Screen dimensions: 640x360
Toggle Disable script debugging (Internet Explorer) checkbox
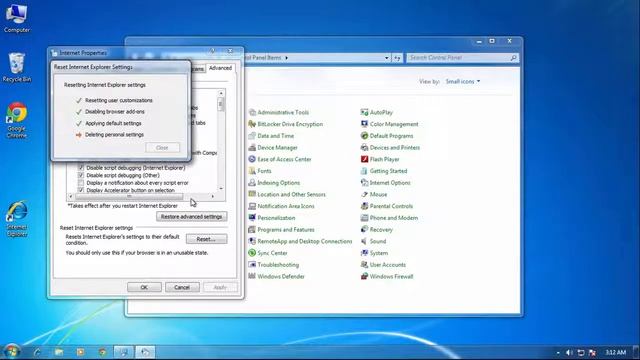81,168
